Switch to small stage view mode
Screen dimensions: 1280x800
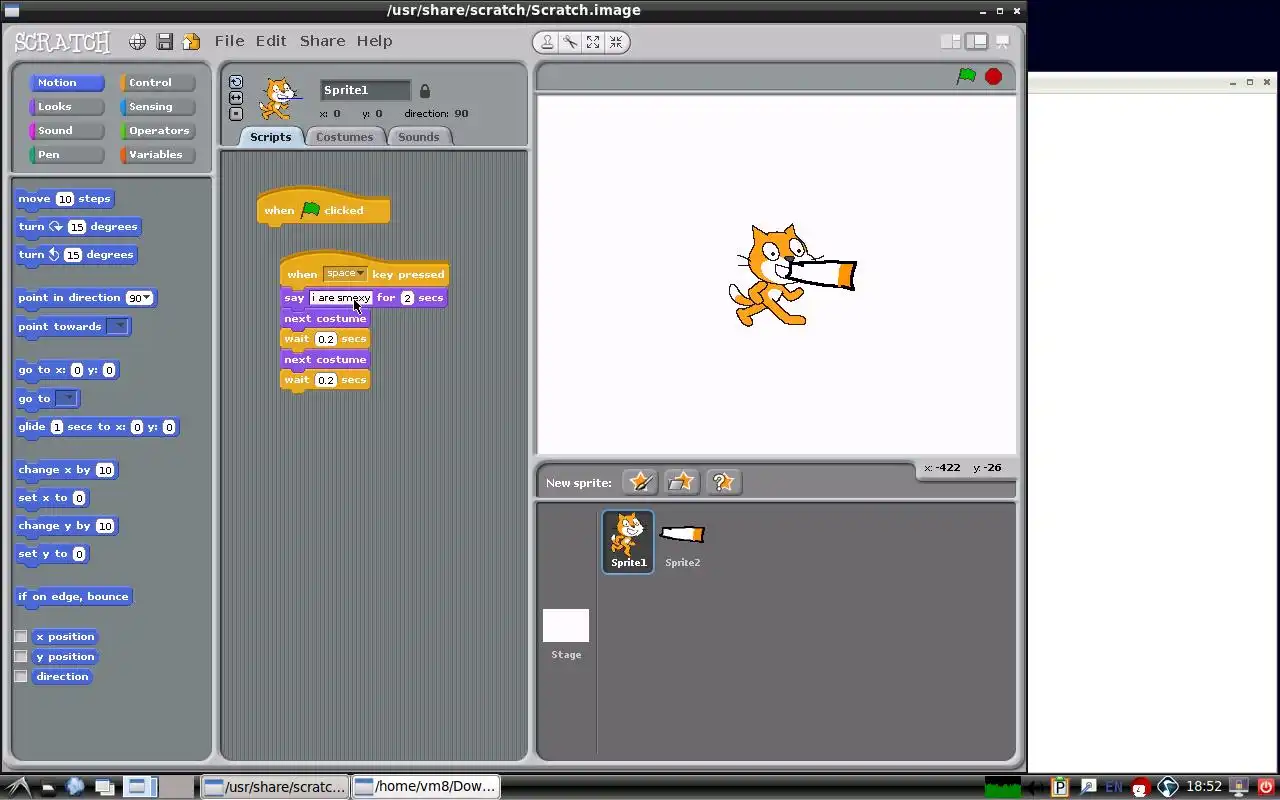951,42
